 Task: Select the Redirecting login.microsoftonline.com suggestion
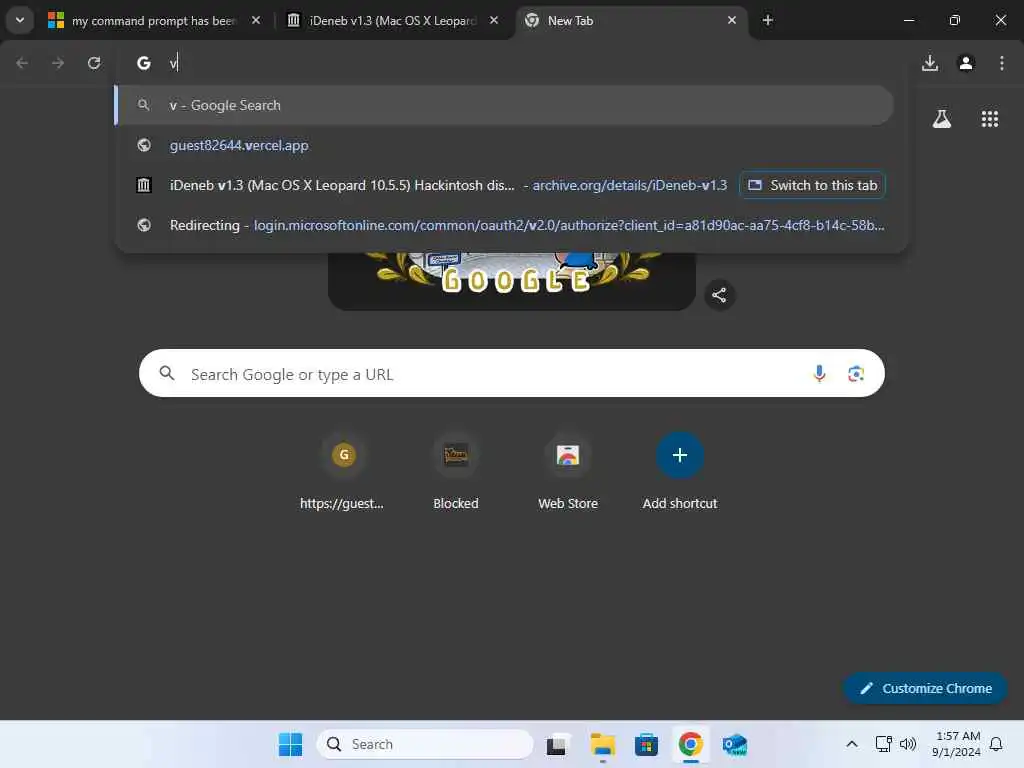pos(504,225)
